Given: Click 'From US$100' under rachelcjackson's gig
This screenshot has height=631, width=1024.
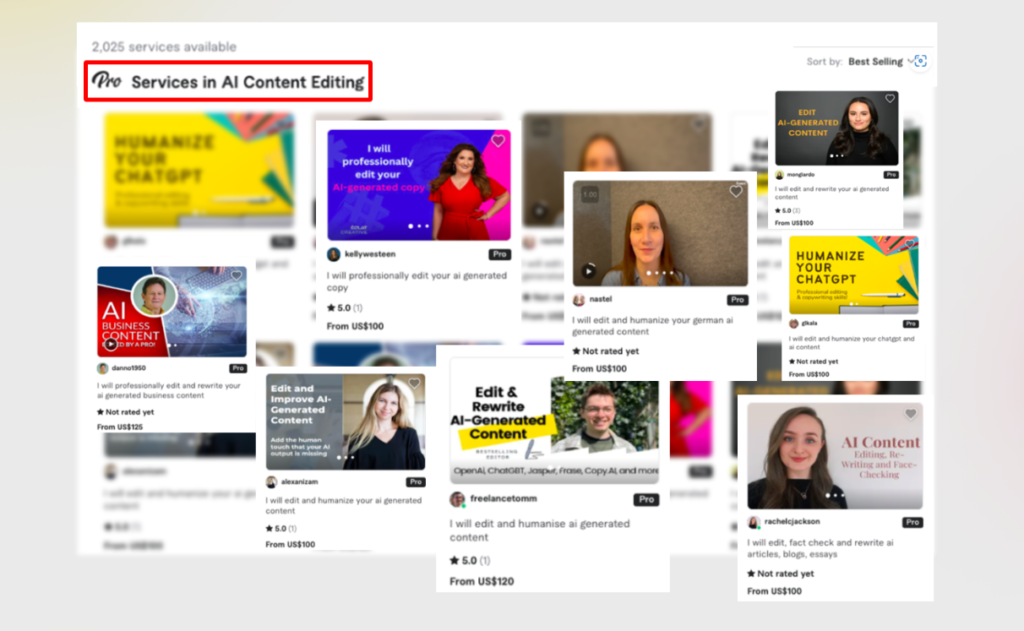Looking at the screenshot, I should tap(775, 591).
